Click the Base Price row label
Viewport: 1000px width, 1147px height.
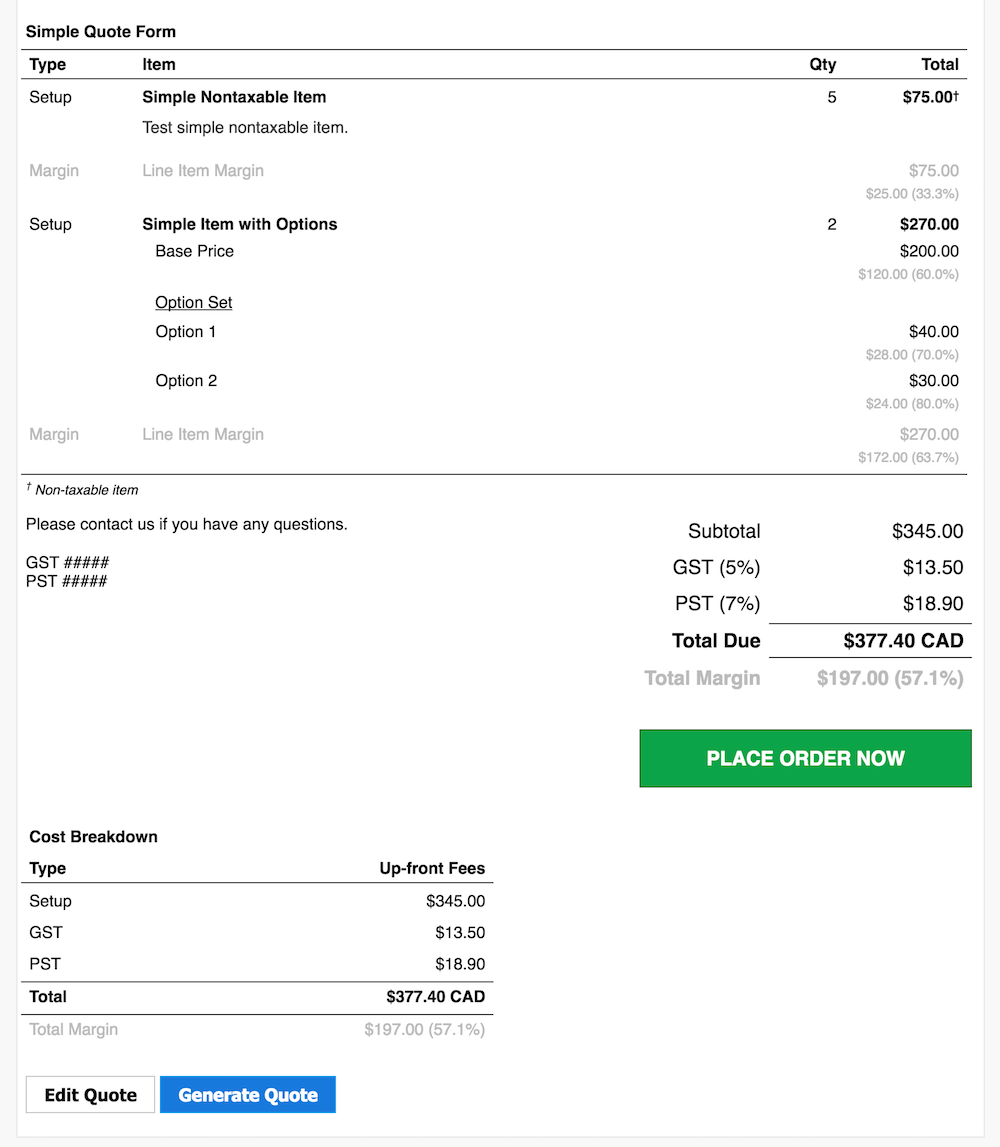coord(195,251)
